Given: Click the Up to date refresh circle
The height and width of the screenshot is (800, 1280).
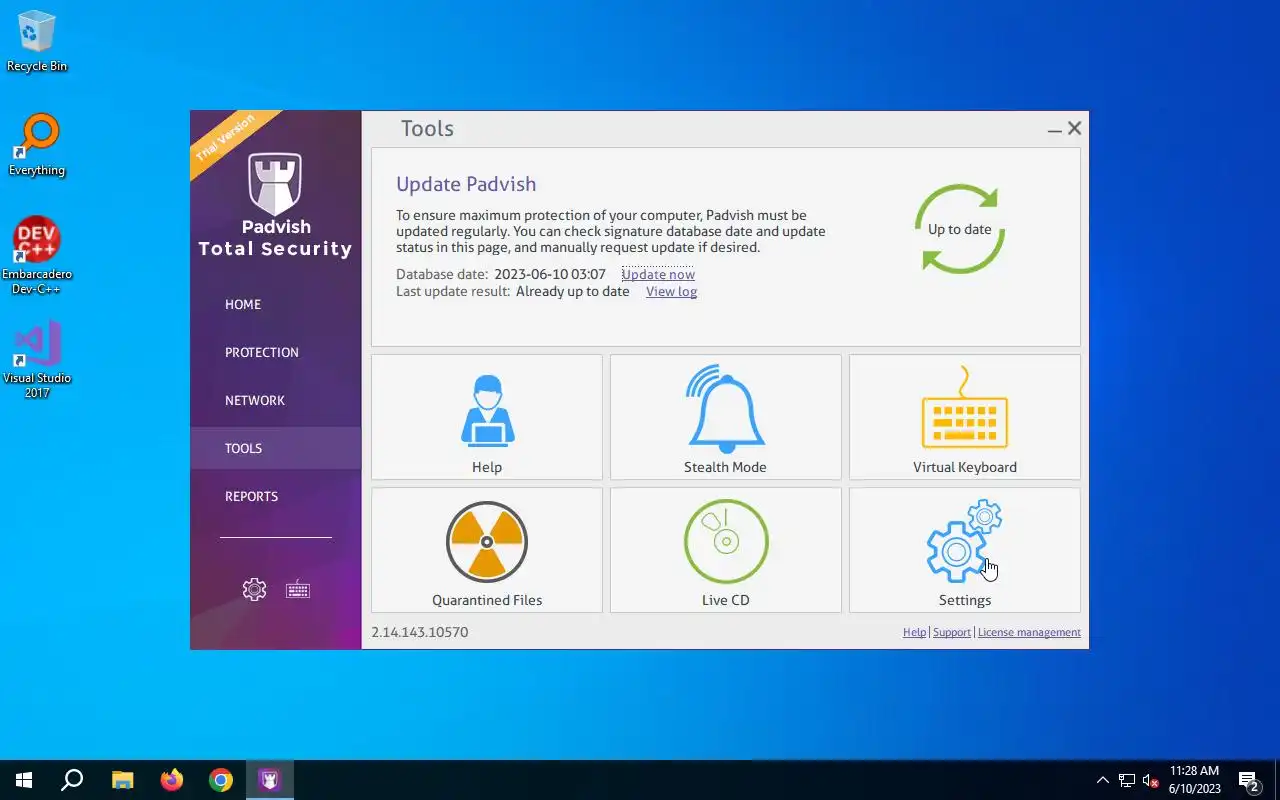Looking at the screenshot, I should [x=960, y=229].
